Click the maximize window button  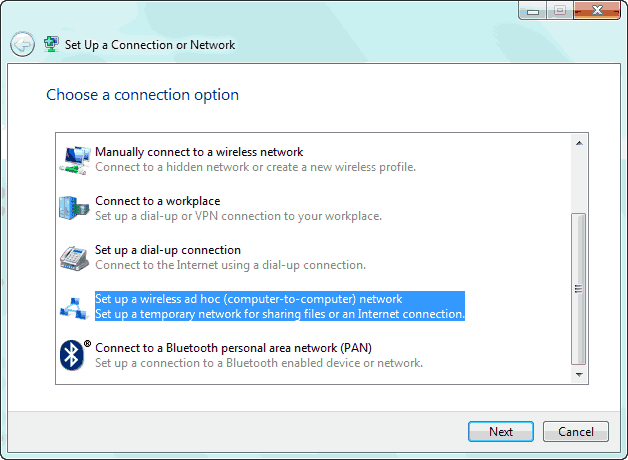(x=559, y=11)
